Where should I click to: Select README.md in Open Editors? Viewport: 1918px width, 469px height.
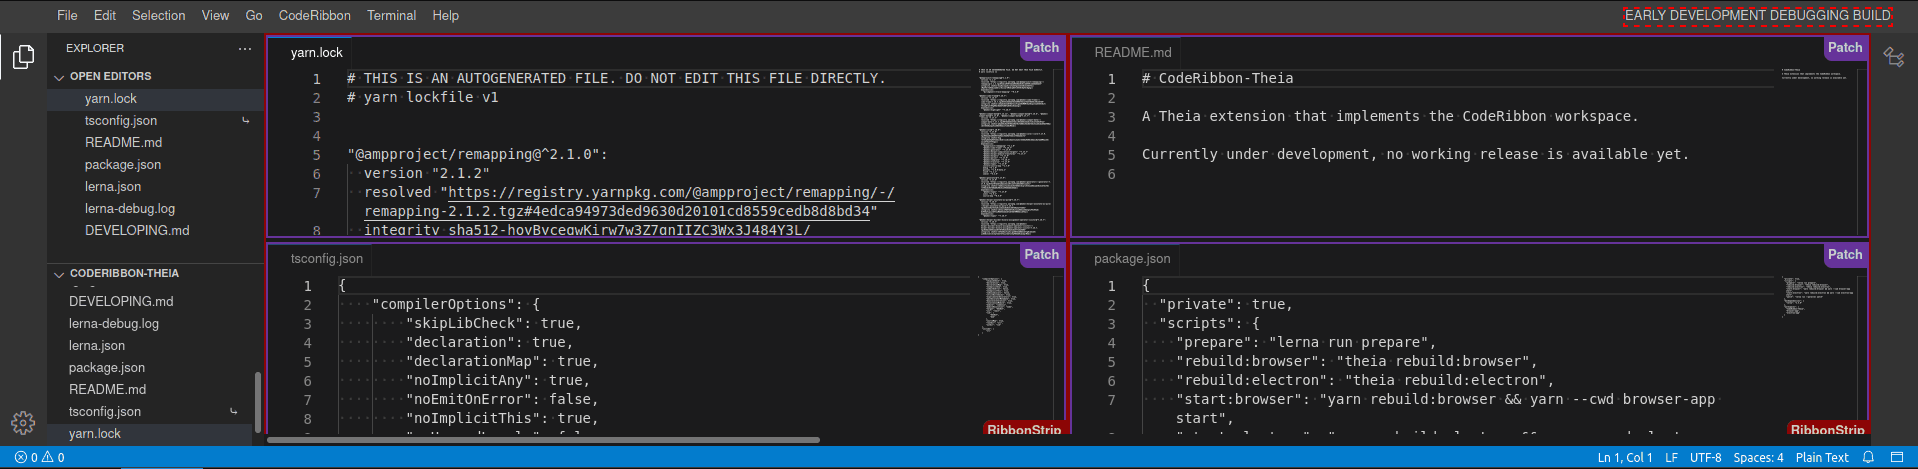(x=155, y=143)
